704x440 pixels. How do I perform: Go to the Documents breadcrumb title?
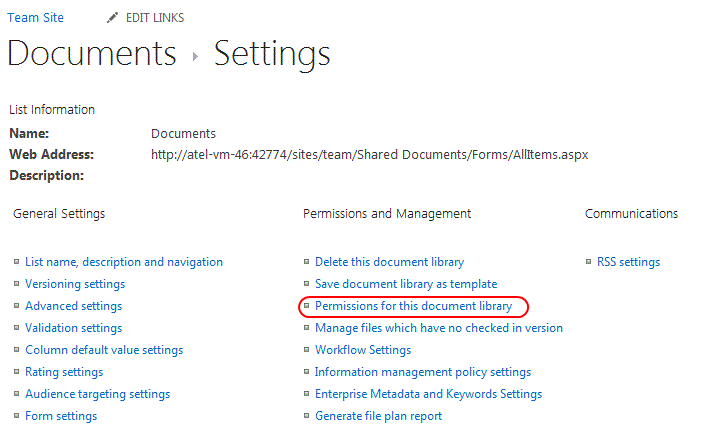click(92, 53)
